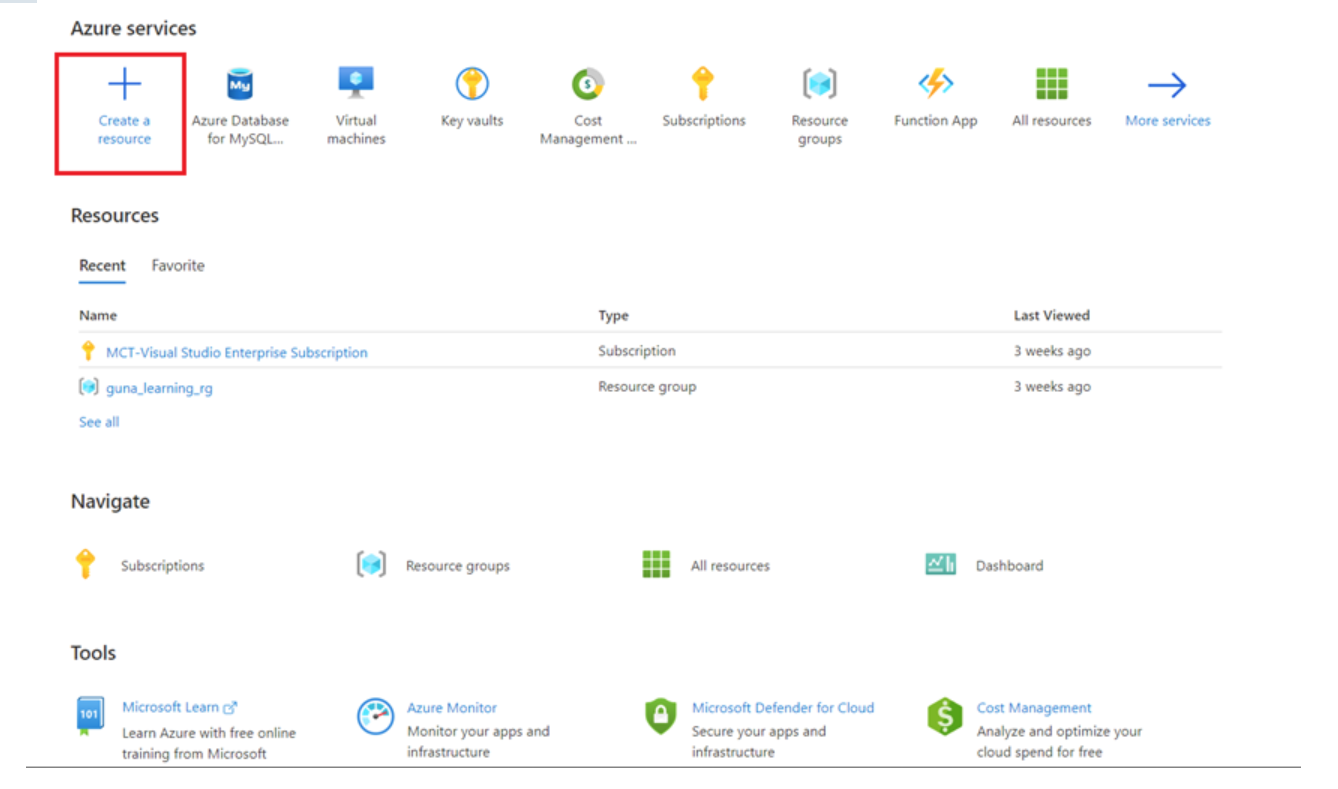Click the Subscriptions key icon under Navigate
Screen dimensions: 1338x789
[x=86, y=564]
